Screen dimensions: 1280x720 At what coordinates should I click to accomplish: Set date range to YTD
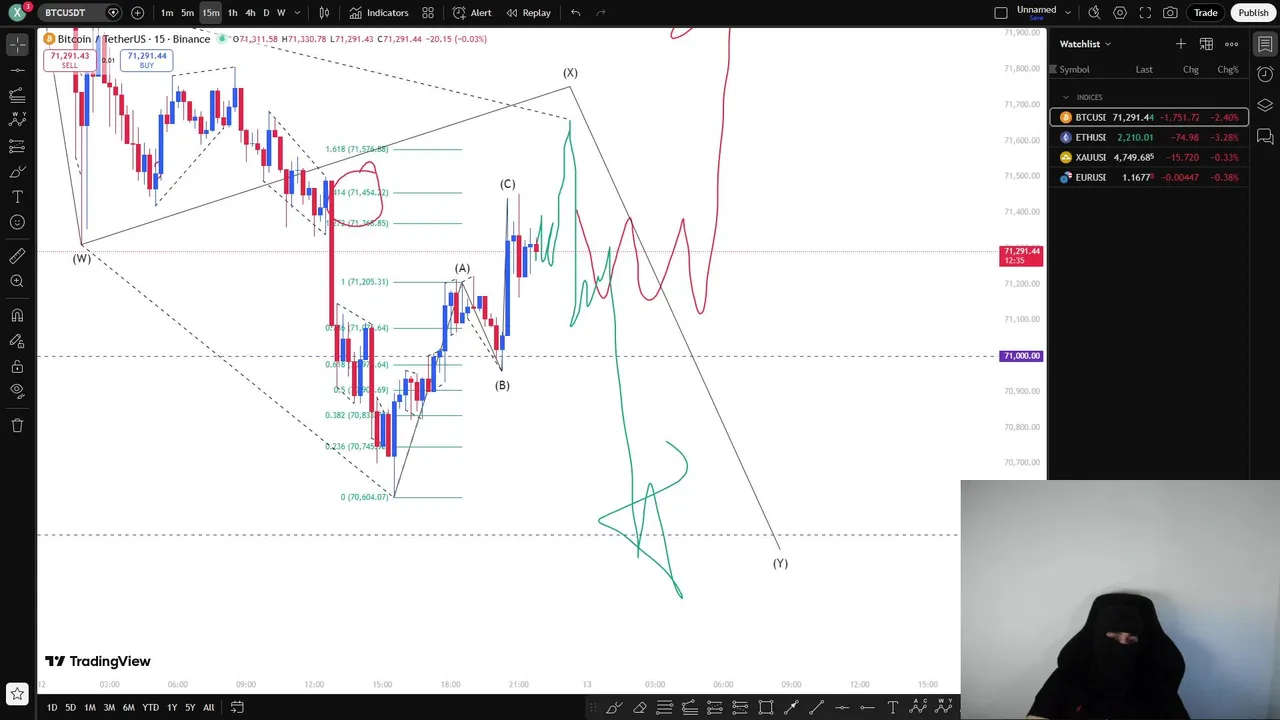150,708
